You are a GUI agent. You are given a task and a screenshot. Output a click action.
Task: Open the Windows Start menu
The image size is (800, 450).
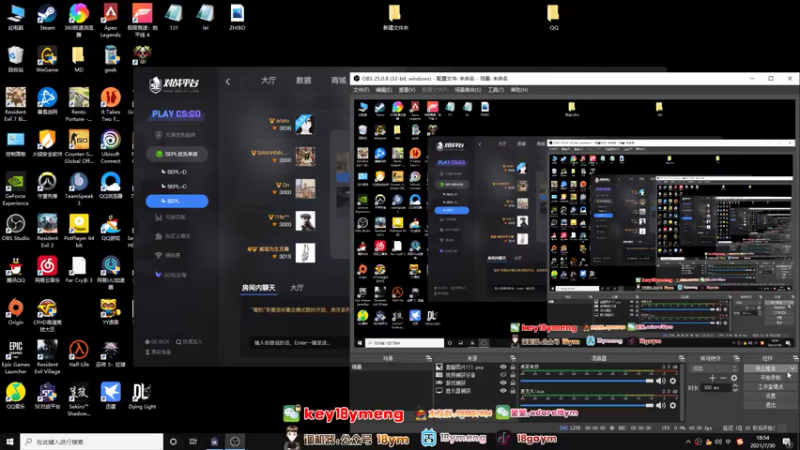(10, 441)
